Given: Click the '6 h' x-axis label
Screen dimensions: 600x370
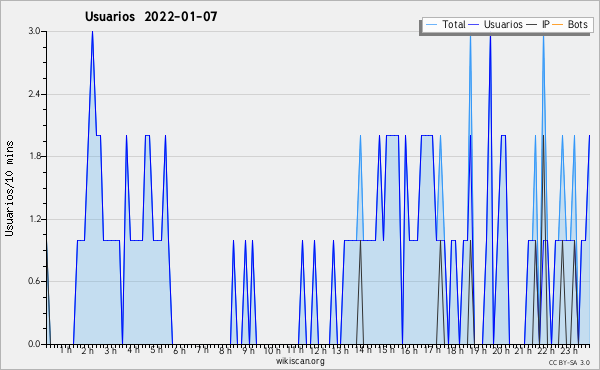Looking at the screenshot, I should pos(179,350).
